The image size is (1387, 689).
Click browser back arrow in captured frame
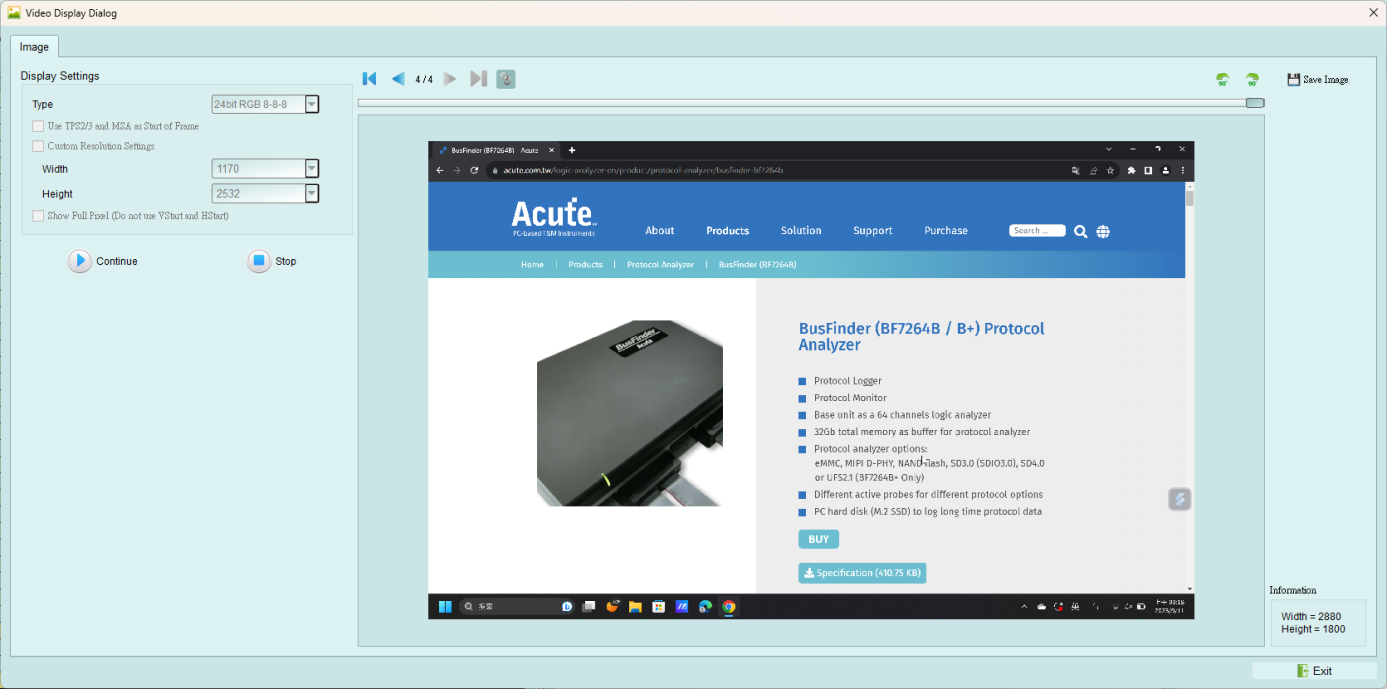click(440, 170)
